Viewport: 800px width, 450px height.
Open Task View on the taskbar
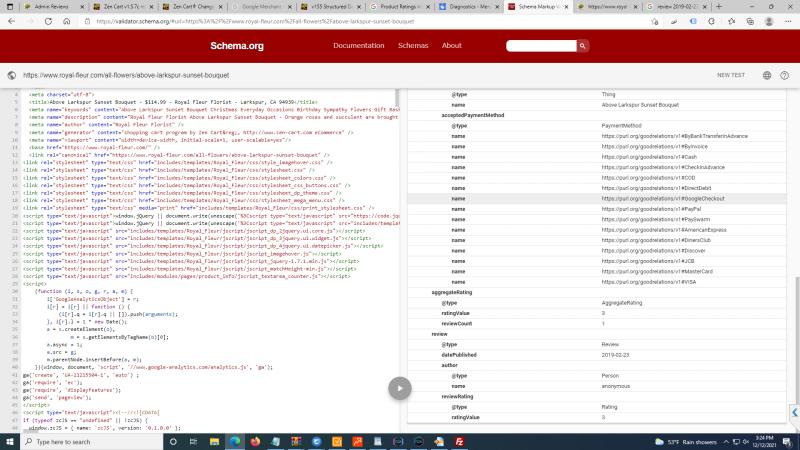click(x=193, y=441)
